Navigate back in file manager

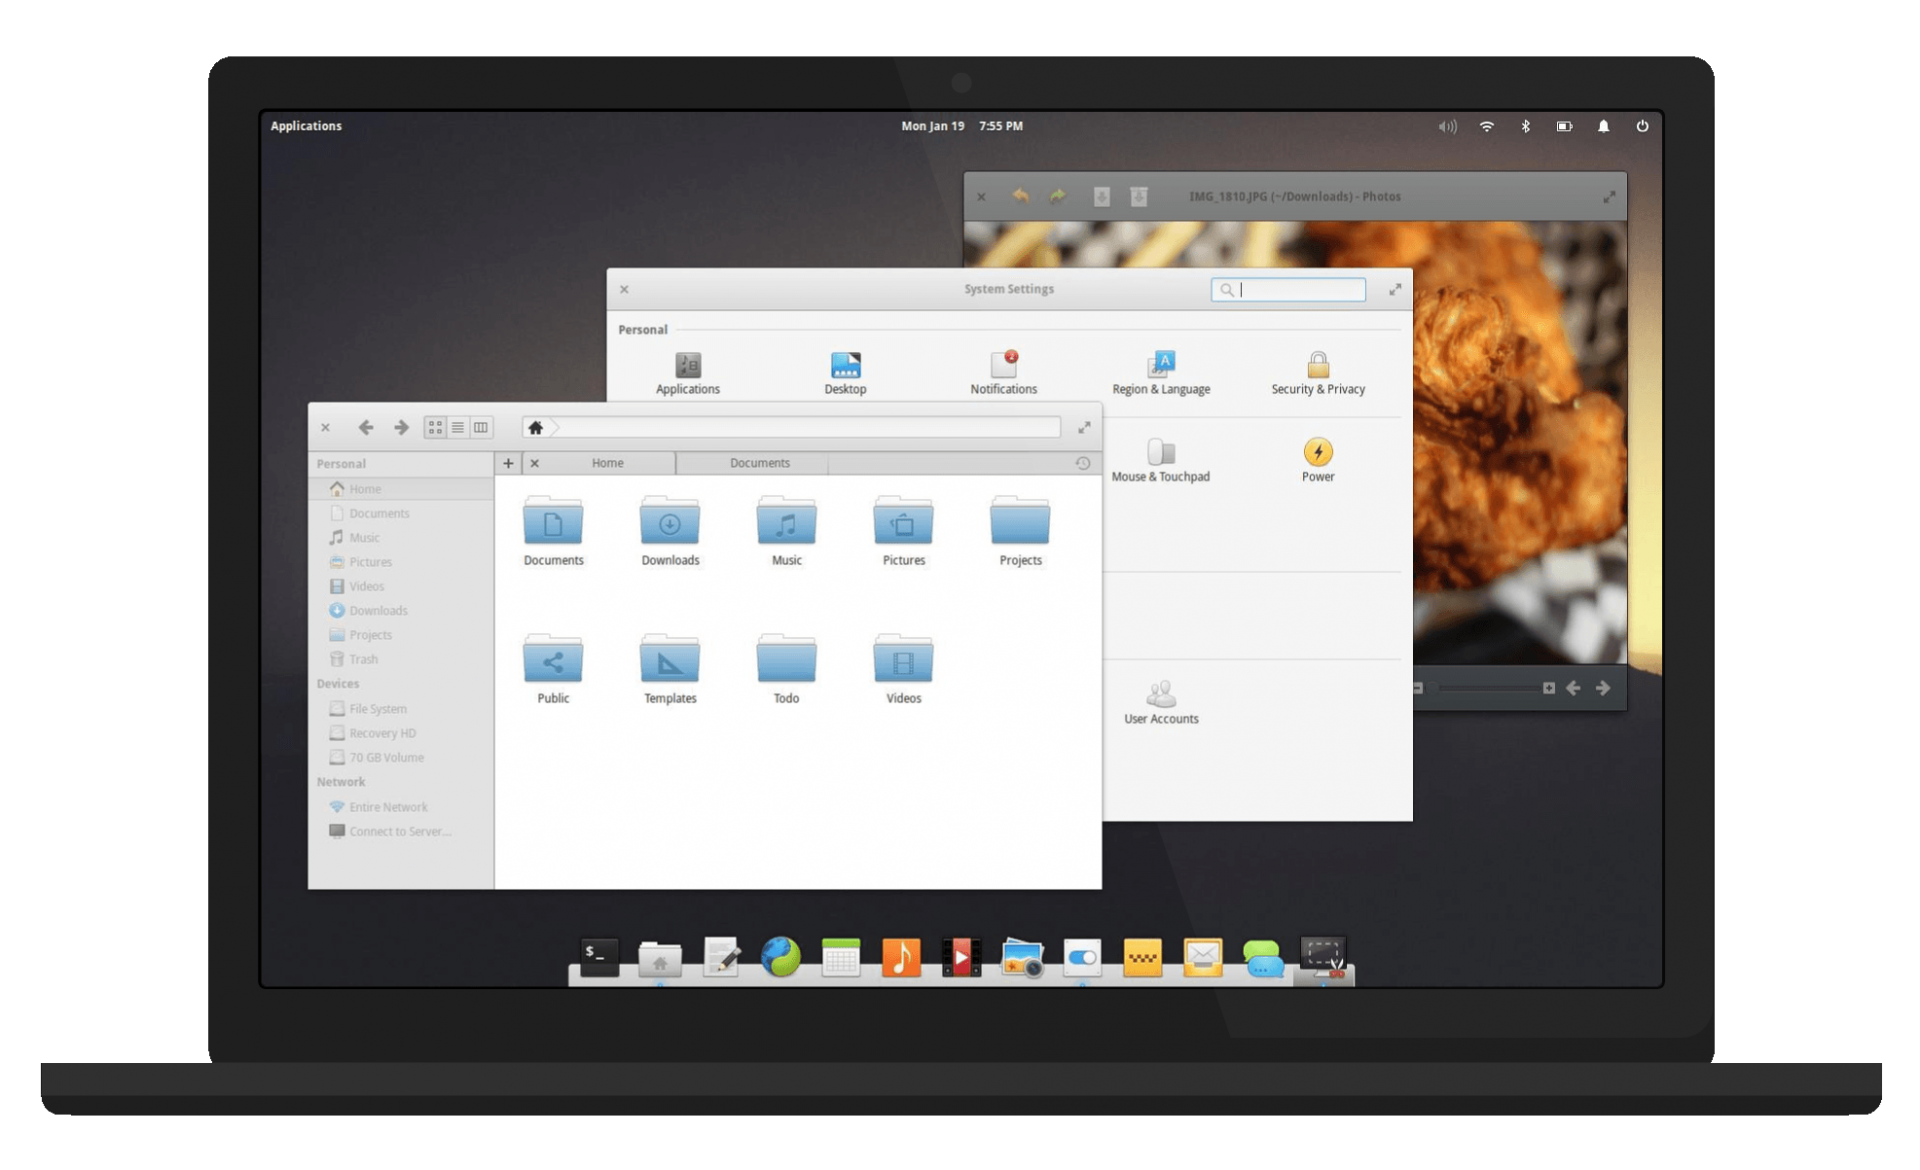(366, 427)
